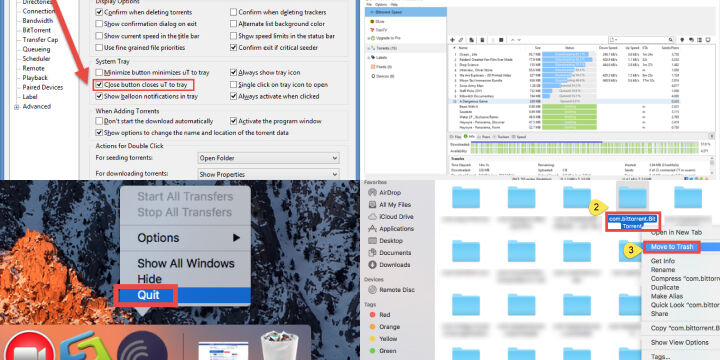The image size is (720, 360).
Task: Choose Make Alias in Finder context menu
Action: (x=667, y=296)
